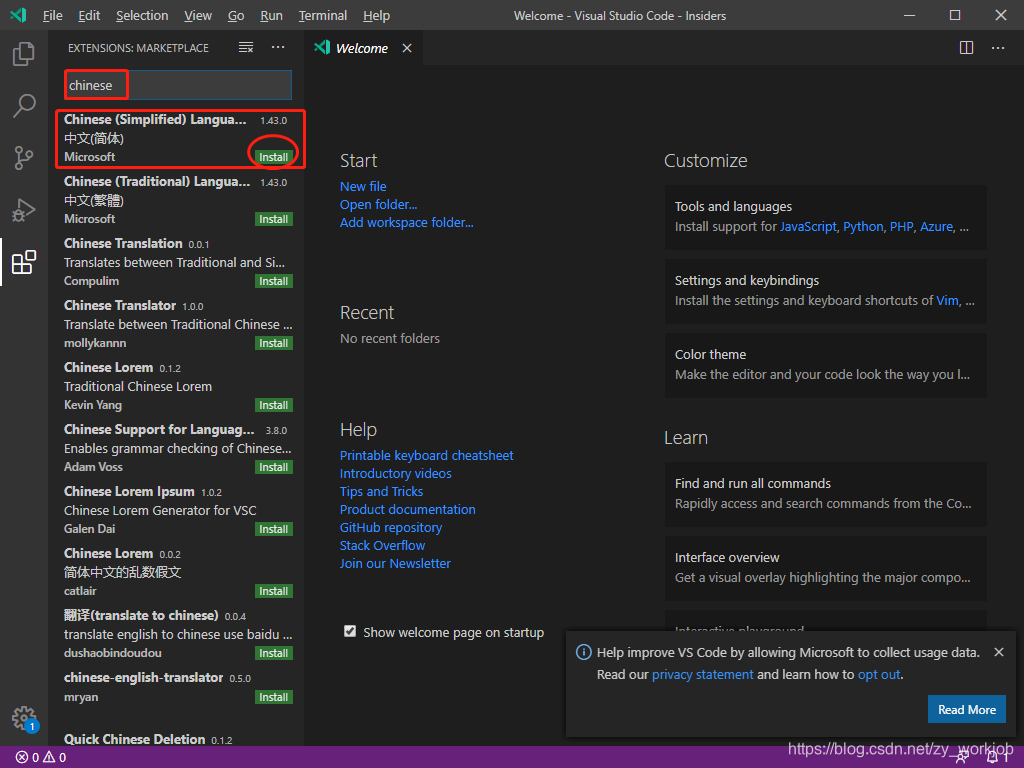The height and width of the screenshot is (768, 1024).
Task: Open Stack Overflow link
Action: click(382, 545)
